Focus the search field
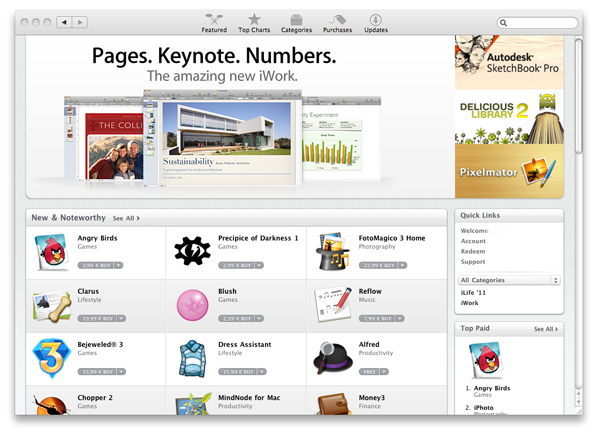This screenshot has height=437, width=600. 537,23
